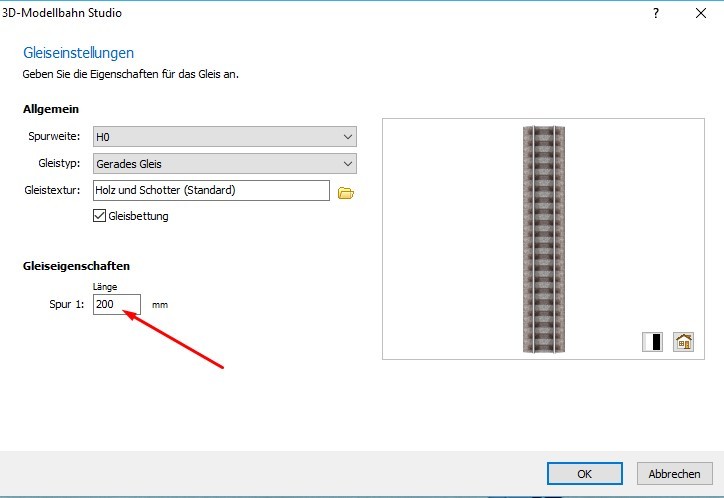Close the 3D-Modellbahn Studio dialog
The height and width of the screenshot is (498, 724).
coord(700,13)
